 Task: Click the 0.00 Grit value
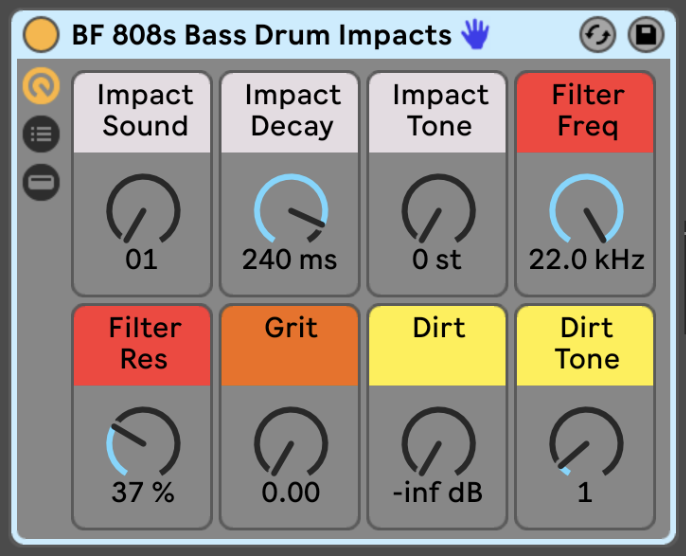(290, 492)
